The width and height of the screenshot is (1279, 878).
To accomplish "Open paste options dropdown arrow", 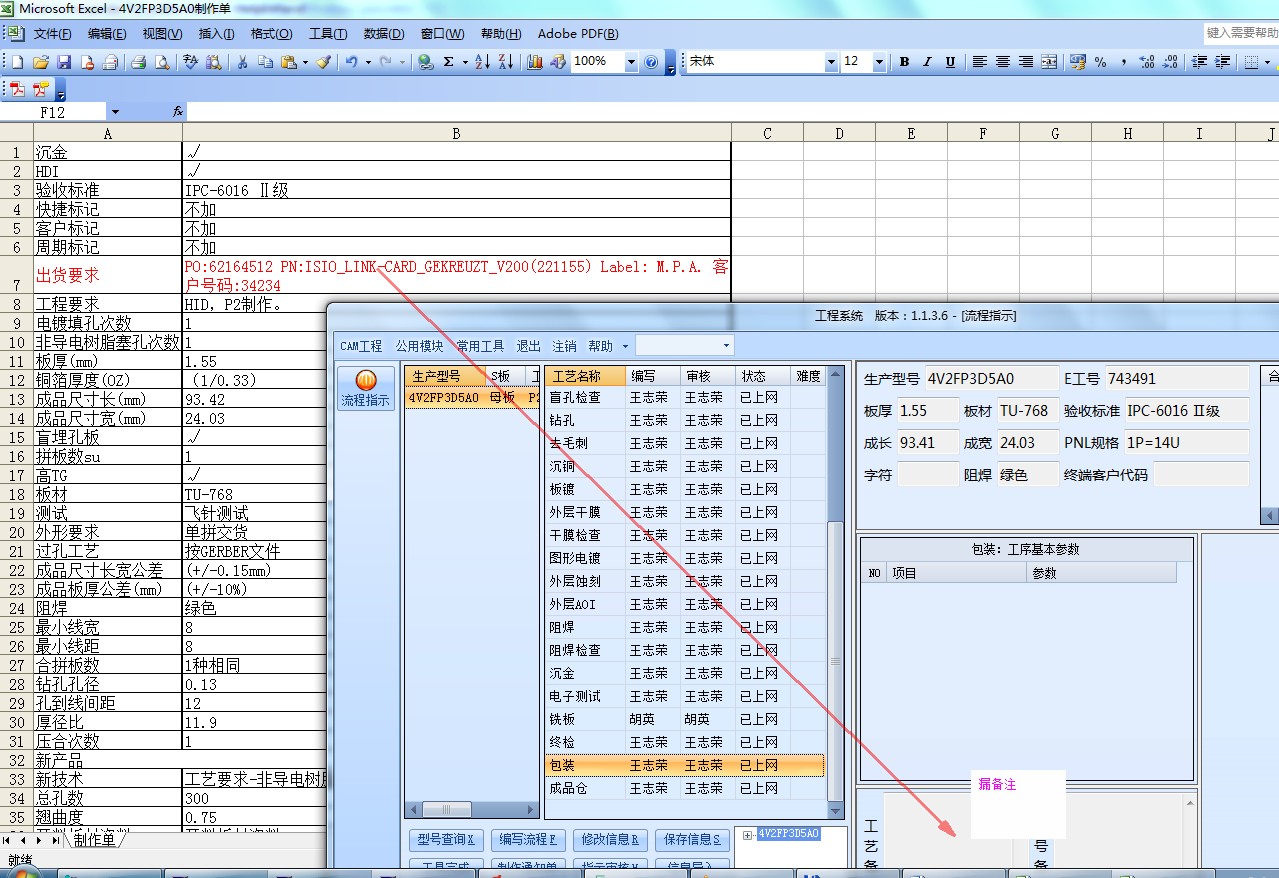I will (x=305, y=62).
